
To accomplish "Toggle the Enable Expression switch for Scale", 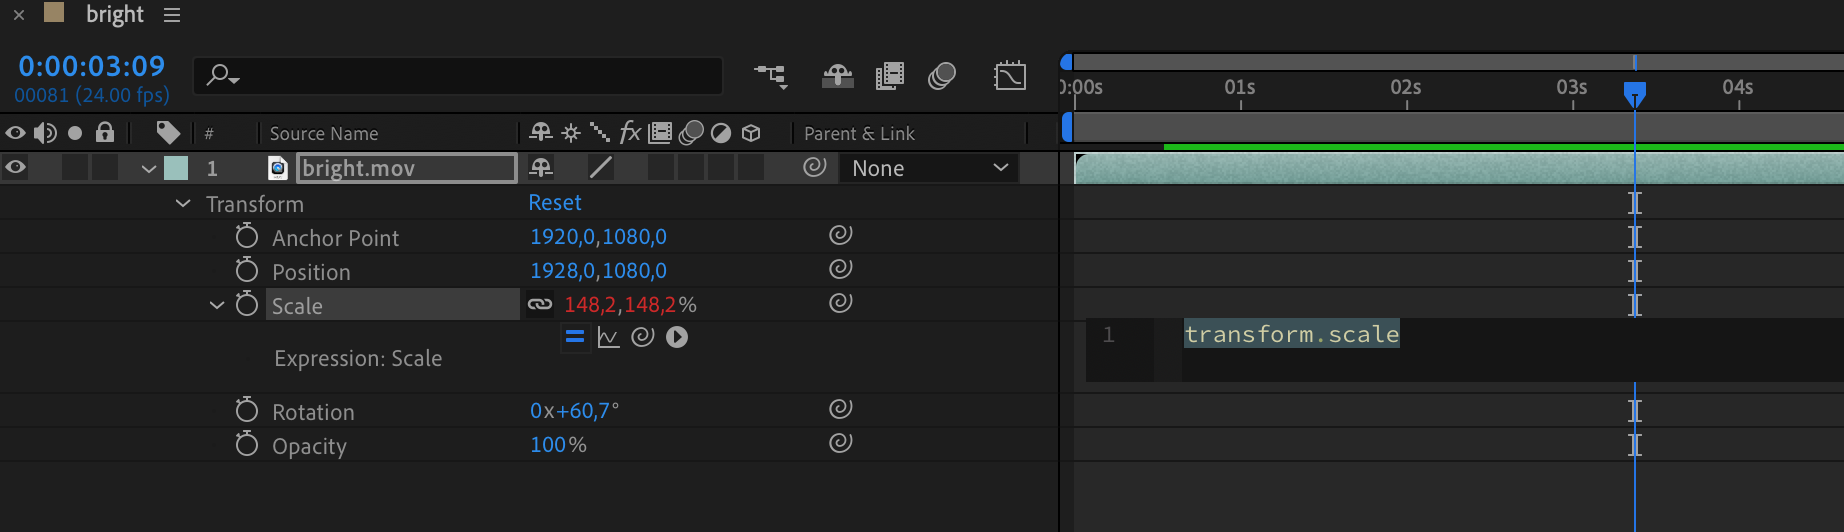I will click(x=575, y=337).
